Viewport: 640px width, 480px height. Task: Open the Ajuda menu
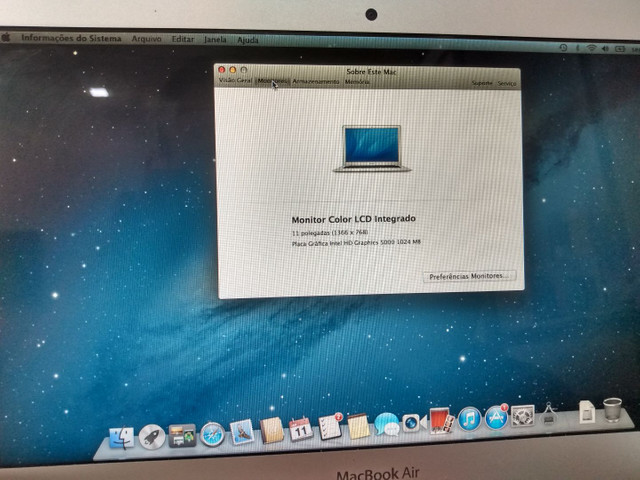point(248,40)
